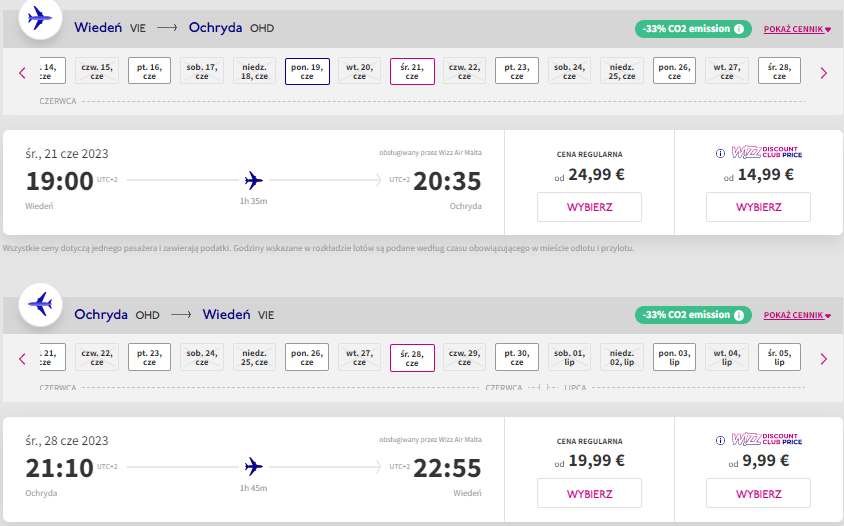844x526 pixels.
Task: Open CO2 emission info on Wiedeń–Ochryda header
Action: tap(739, 29)
